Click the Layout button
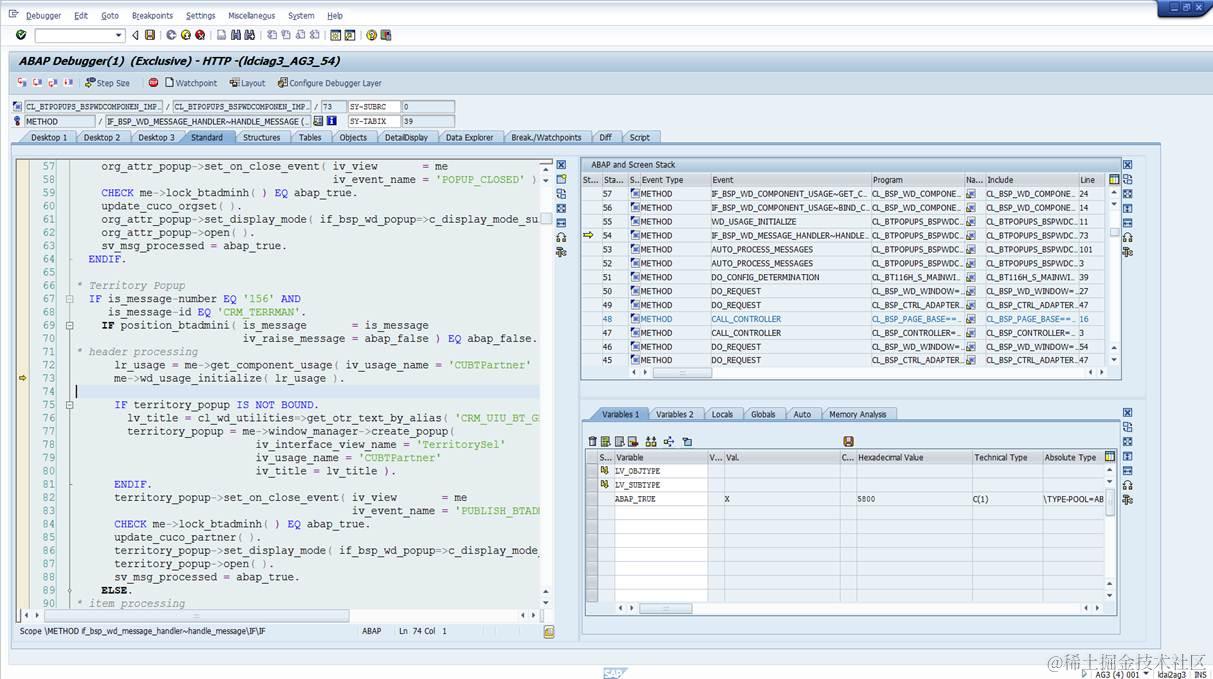 [247, 83]
